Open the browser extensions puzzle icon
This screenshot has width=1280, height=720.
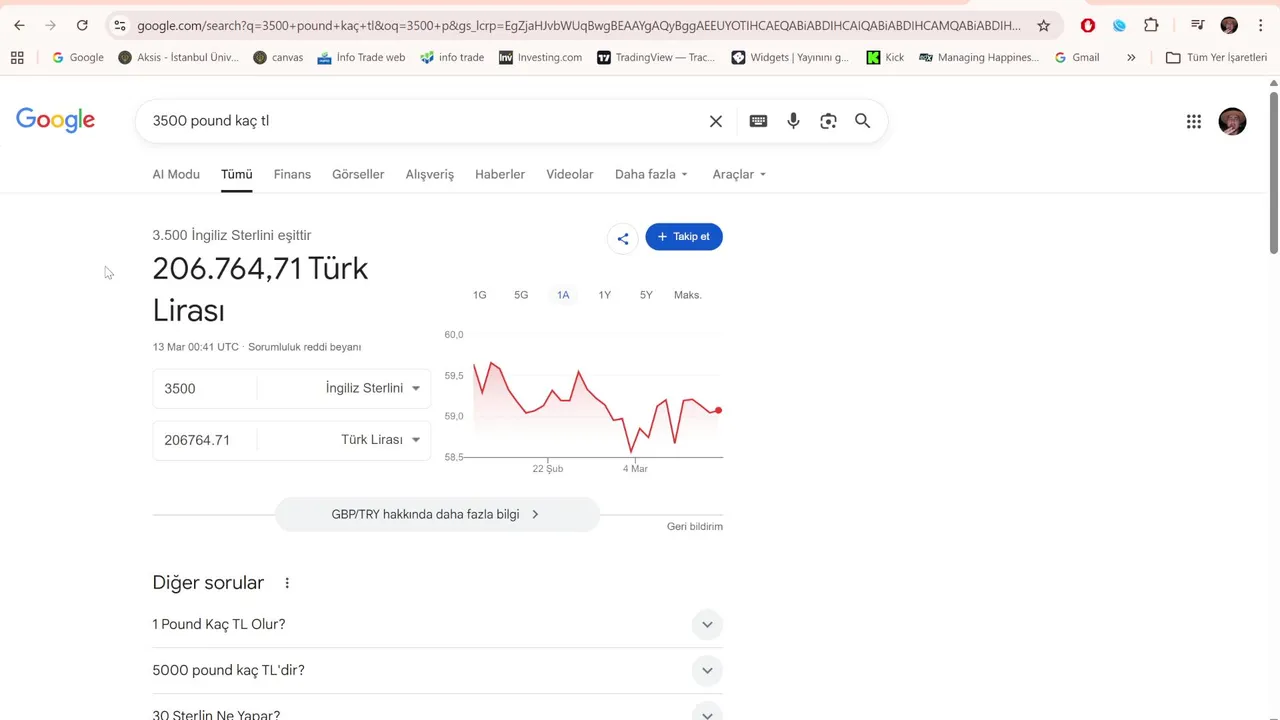[x=1151, y=26]
